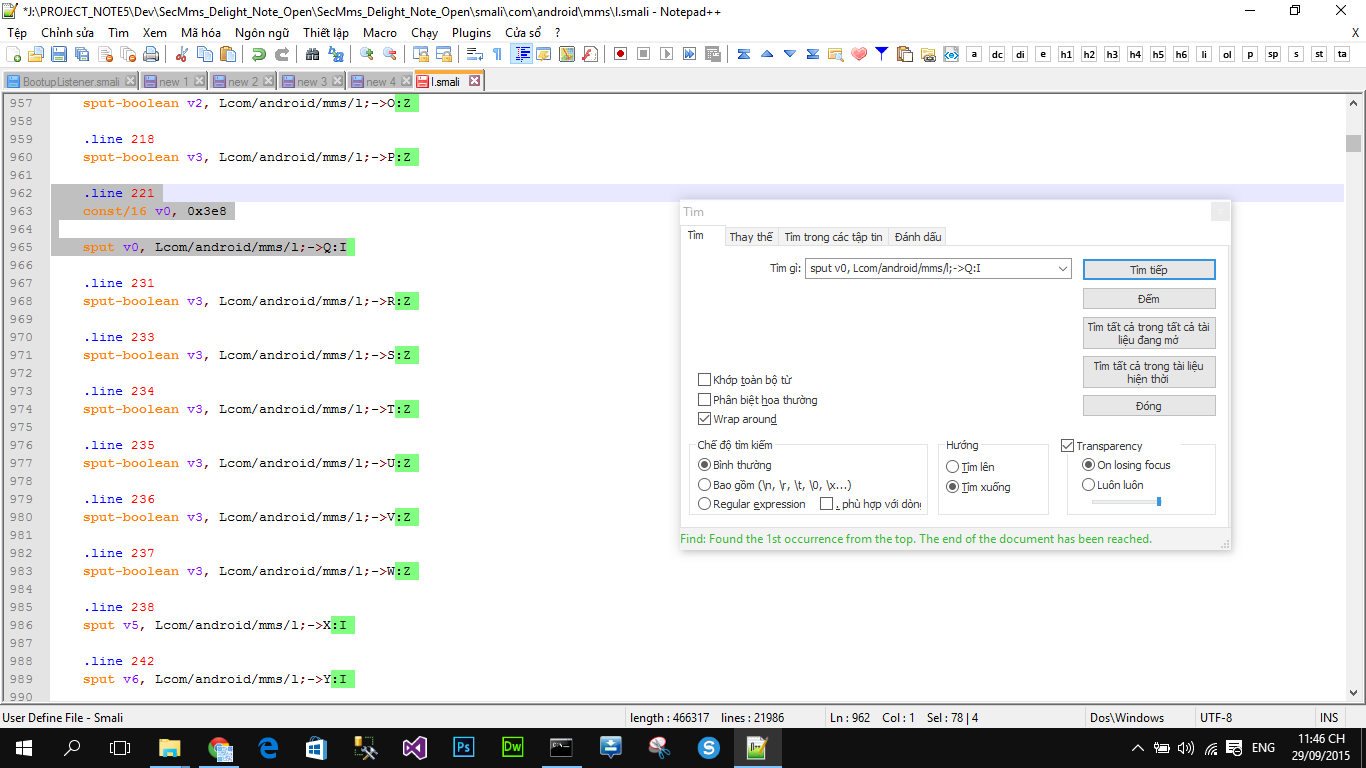
Task: Open the Find icon in the toolbar
Action: click(314, 54)
